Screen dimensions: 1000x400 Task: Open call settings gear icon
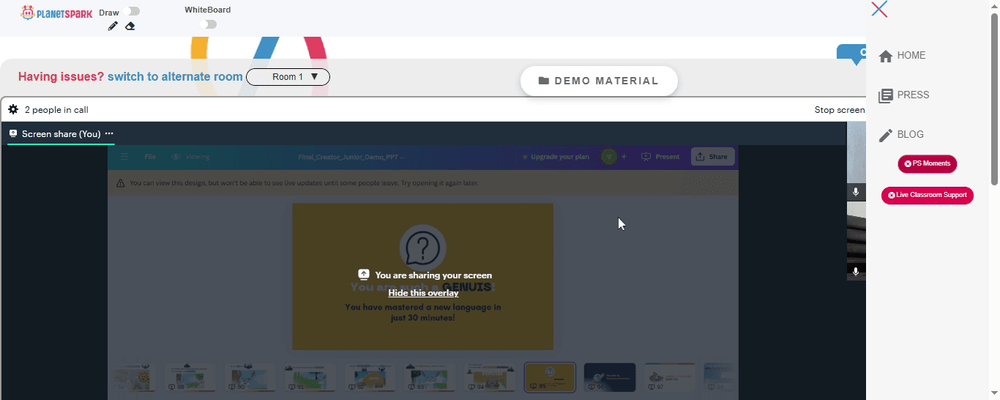[13, 110]
